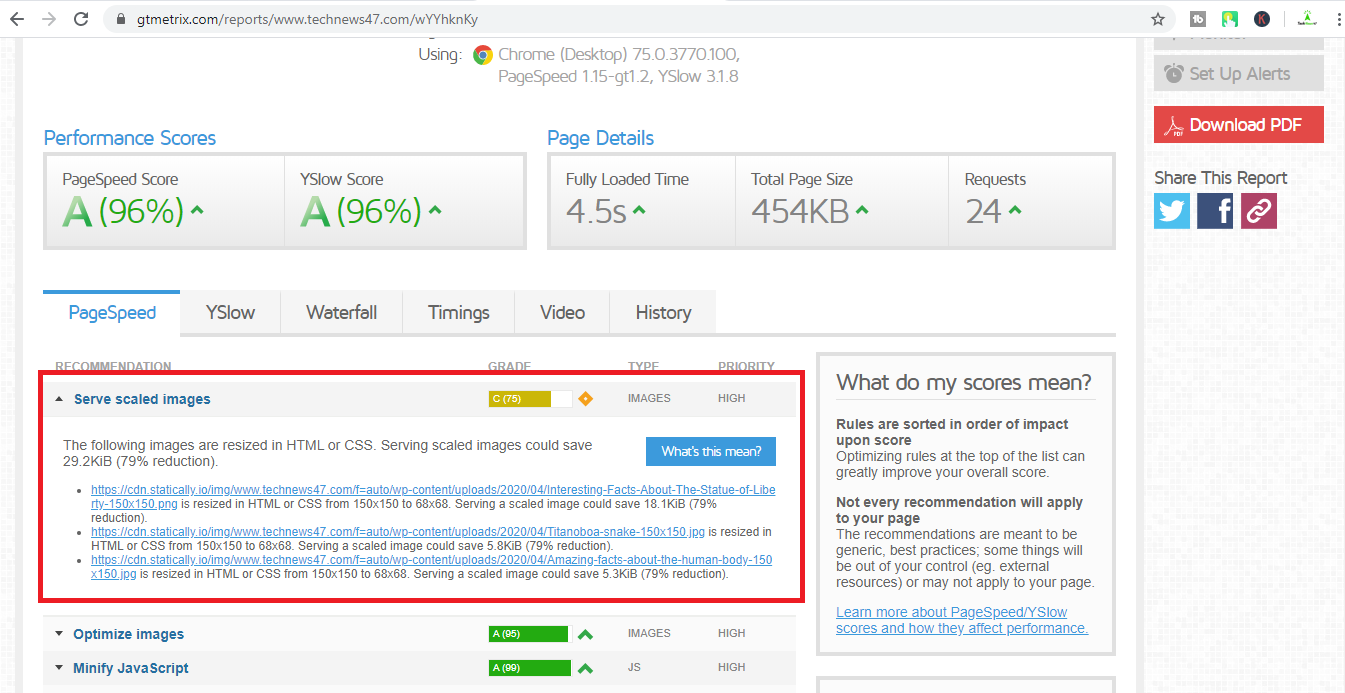
Task: Click IMAGES type on Serve scaled images row
Action: click(x=649, y=399)
